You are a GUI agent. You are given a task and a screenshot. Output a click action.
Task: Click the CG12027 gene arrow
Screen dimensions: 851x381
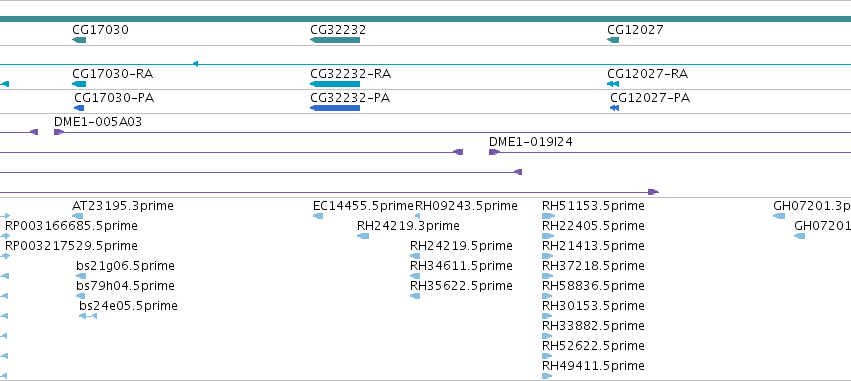(x=613, y=40)
